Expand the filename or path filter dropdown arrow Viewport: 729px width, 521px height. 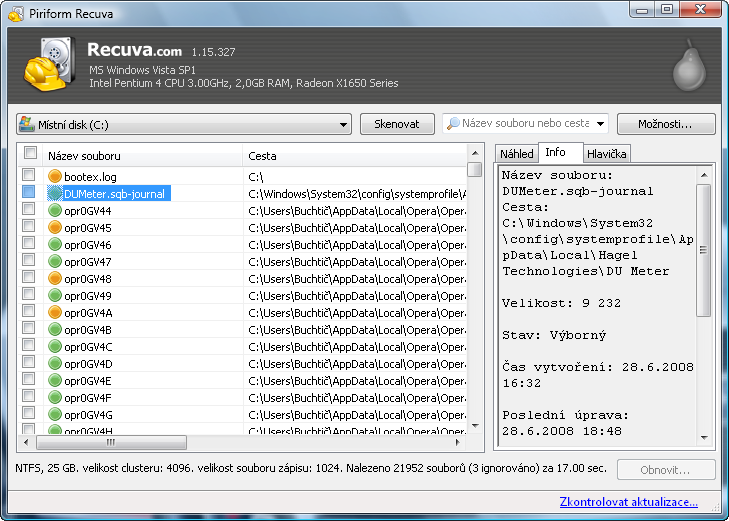(x=600, y=124)
